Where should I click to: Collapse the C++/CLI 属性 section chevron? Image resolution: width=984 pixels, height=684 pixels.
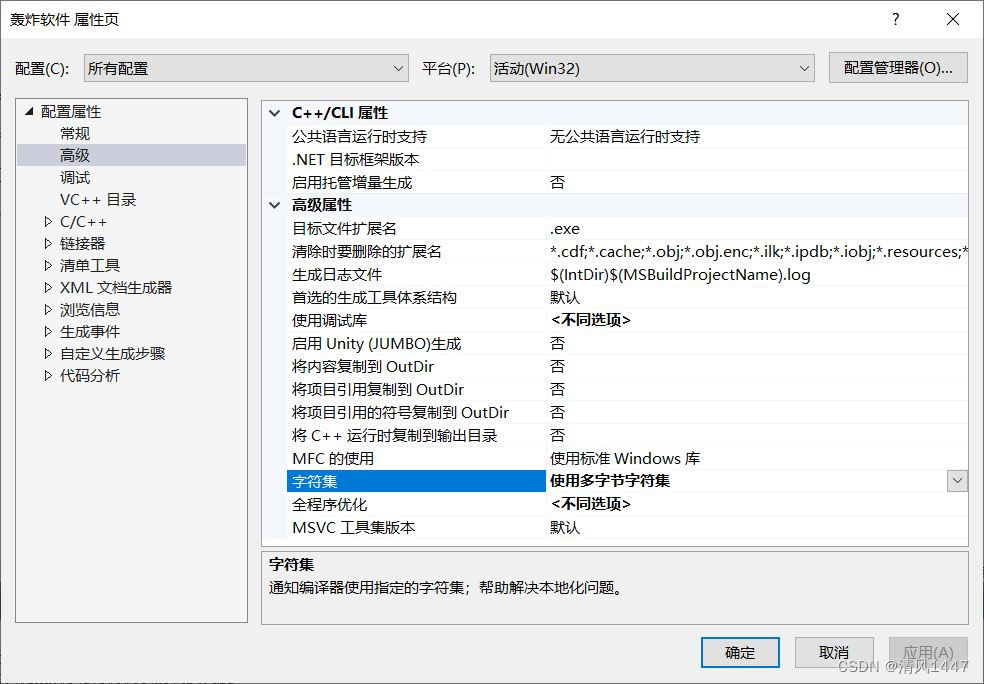coord(274,113)
